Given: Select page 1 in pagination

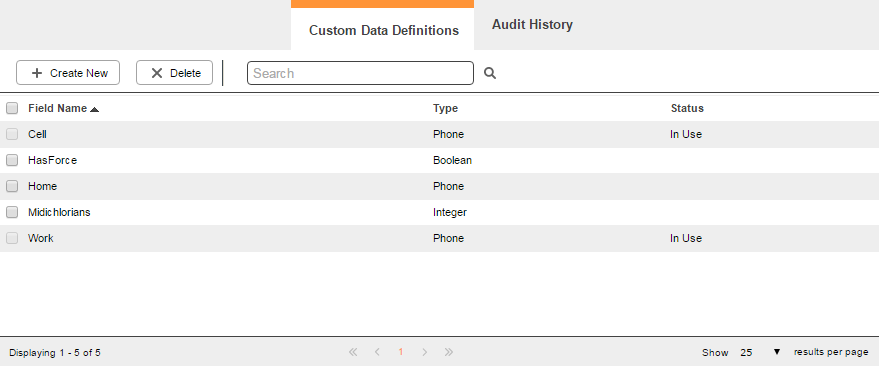Looking at the screenshot, I should 400,352.
